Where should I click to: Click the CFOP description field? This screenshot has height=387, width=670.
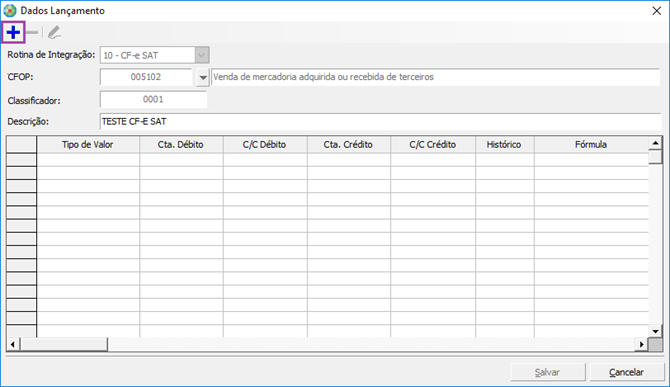(x=436, y=77)
